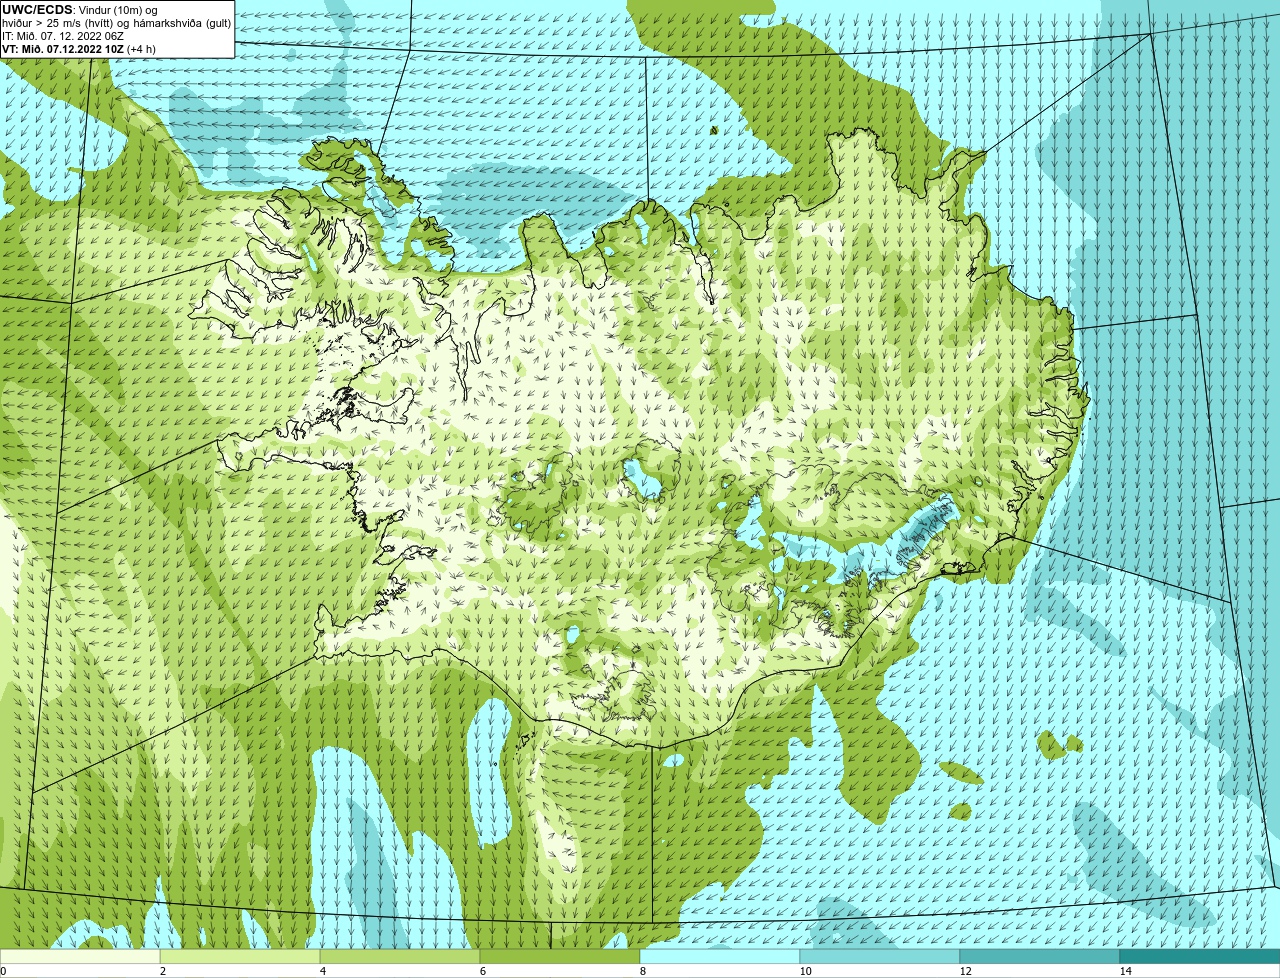This screenshot has height=978, width=1280.
Task: Click the legend tick label "12"
Action: click(x=965, y=971)
